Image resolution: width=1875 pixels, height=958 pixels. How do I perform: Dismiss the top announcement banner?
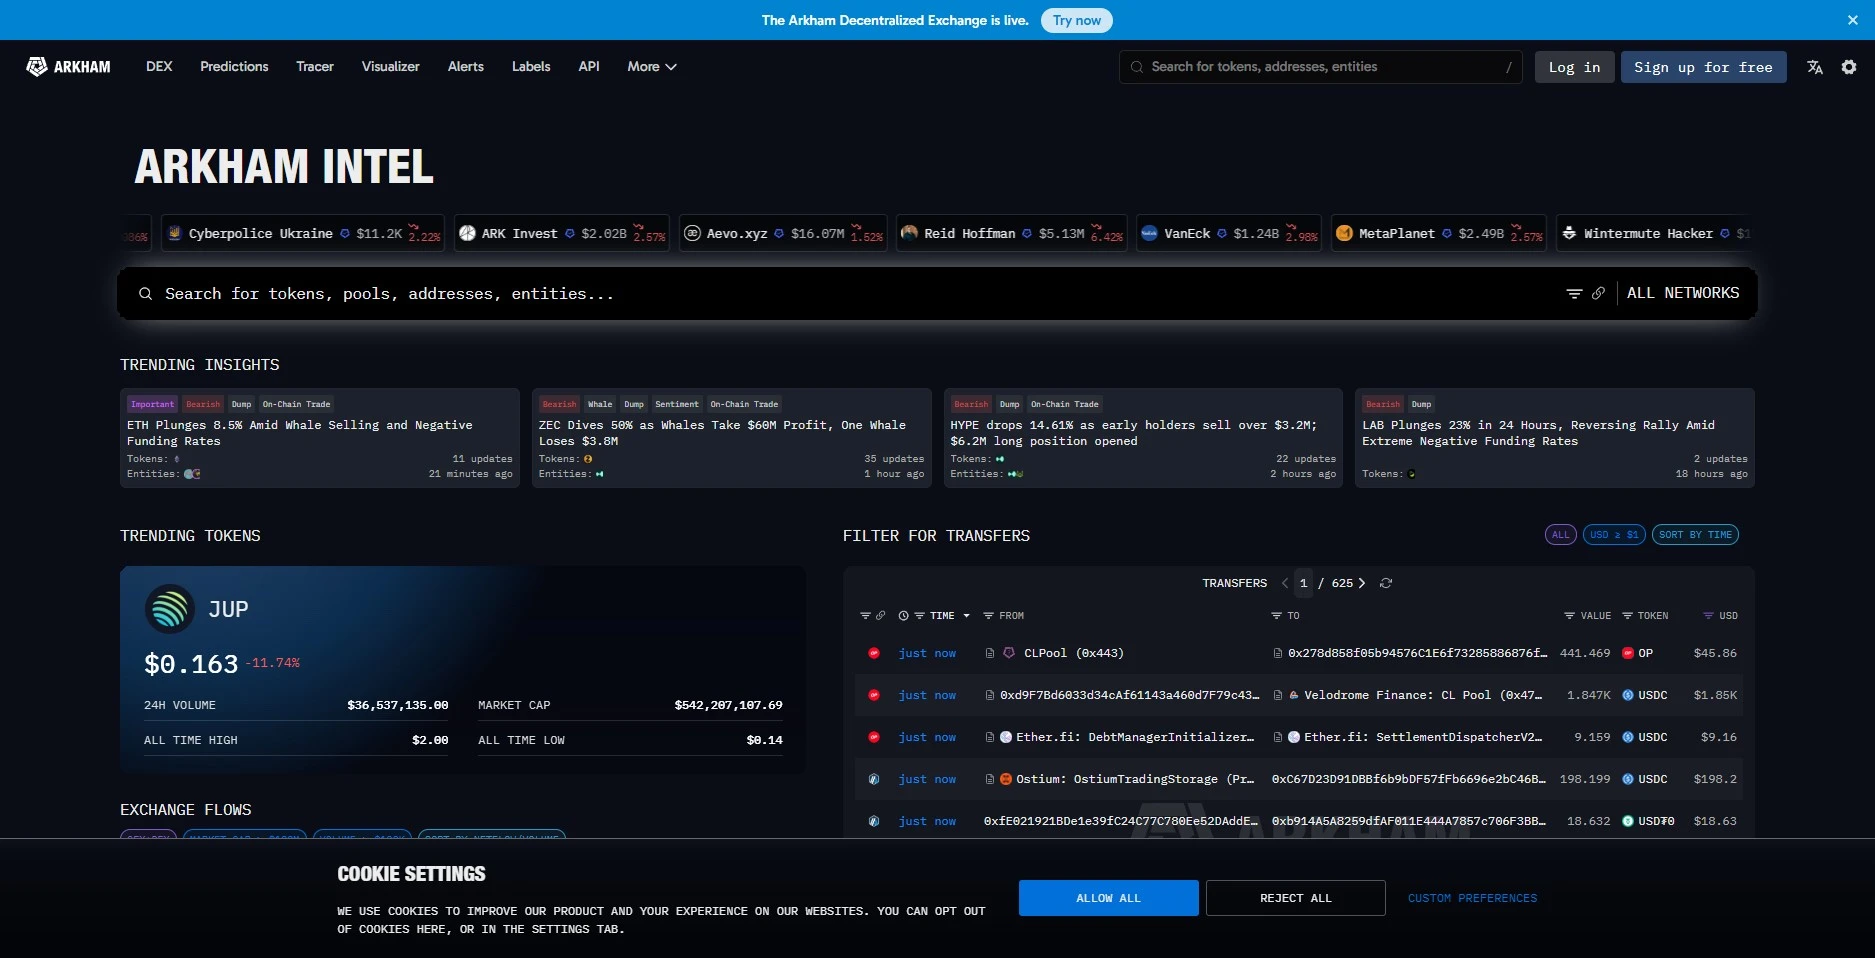pyautogui.click(x=1853, y=20)
